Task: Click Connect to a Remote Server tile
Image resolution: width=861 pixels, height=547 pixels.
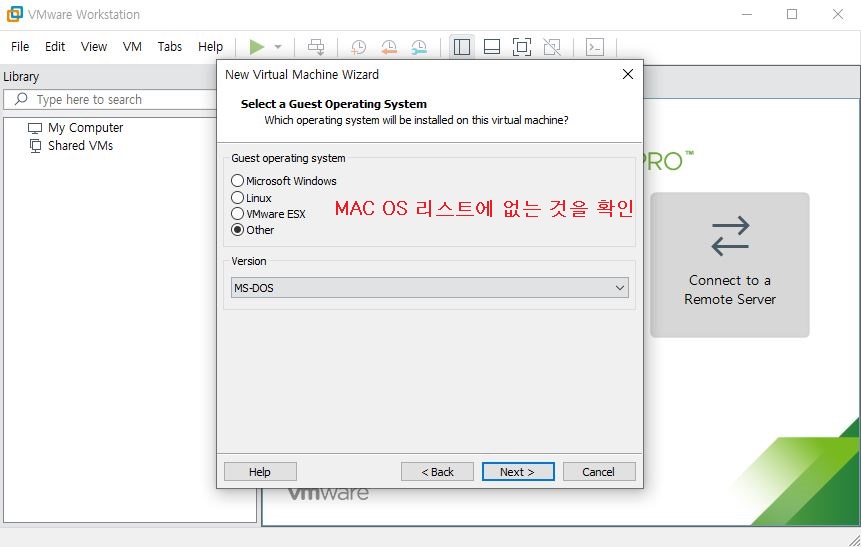Action: pyautogui.click(x=730, y=265)
